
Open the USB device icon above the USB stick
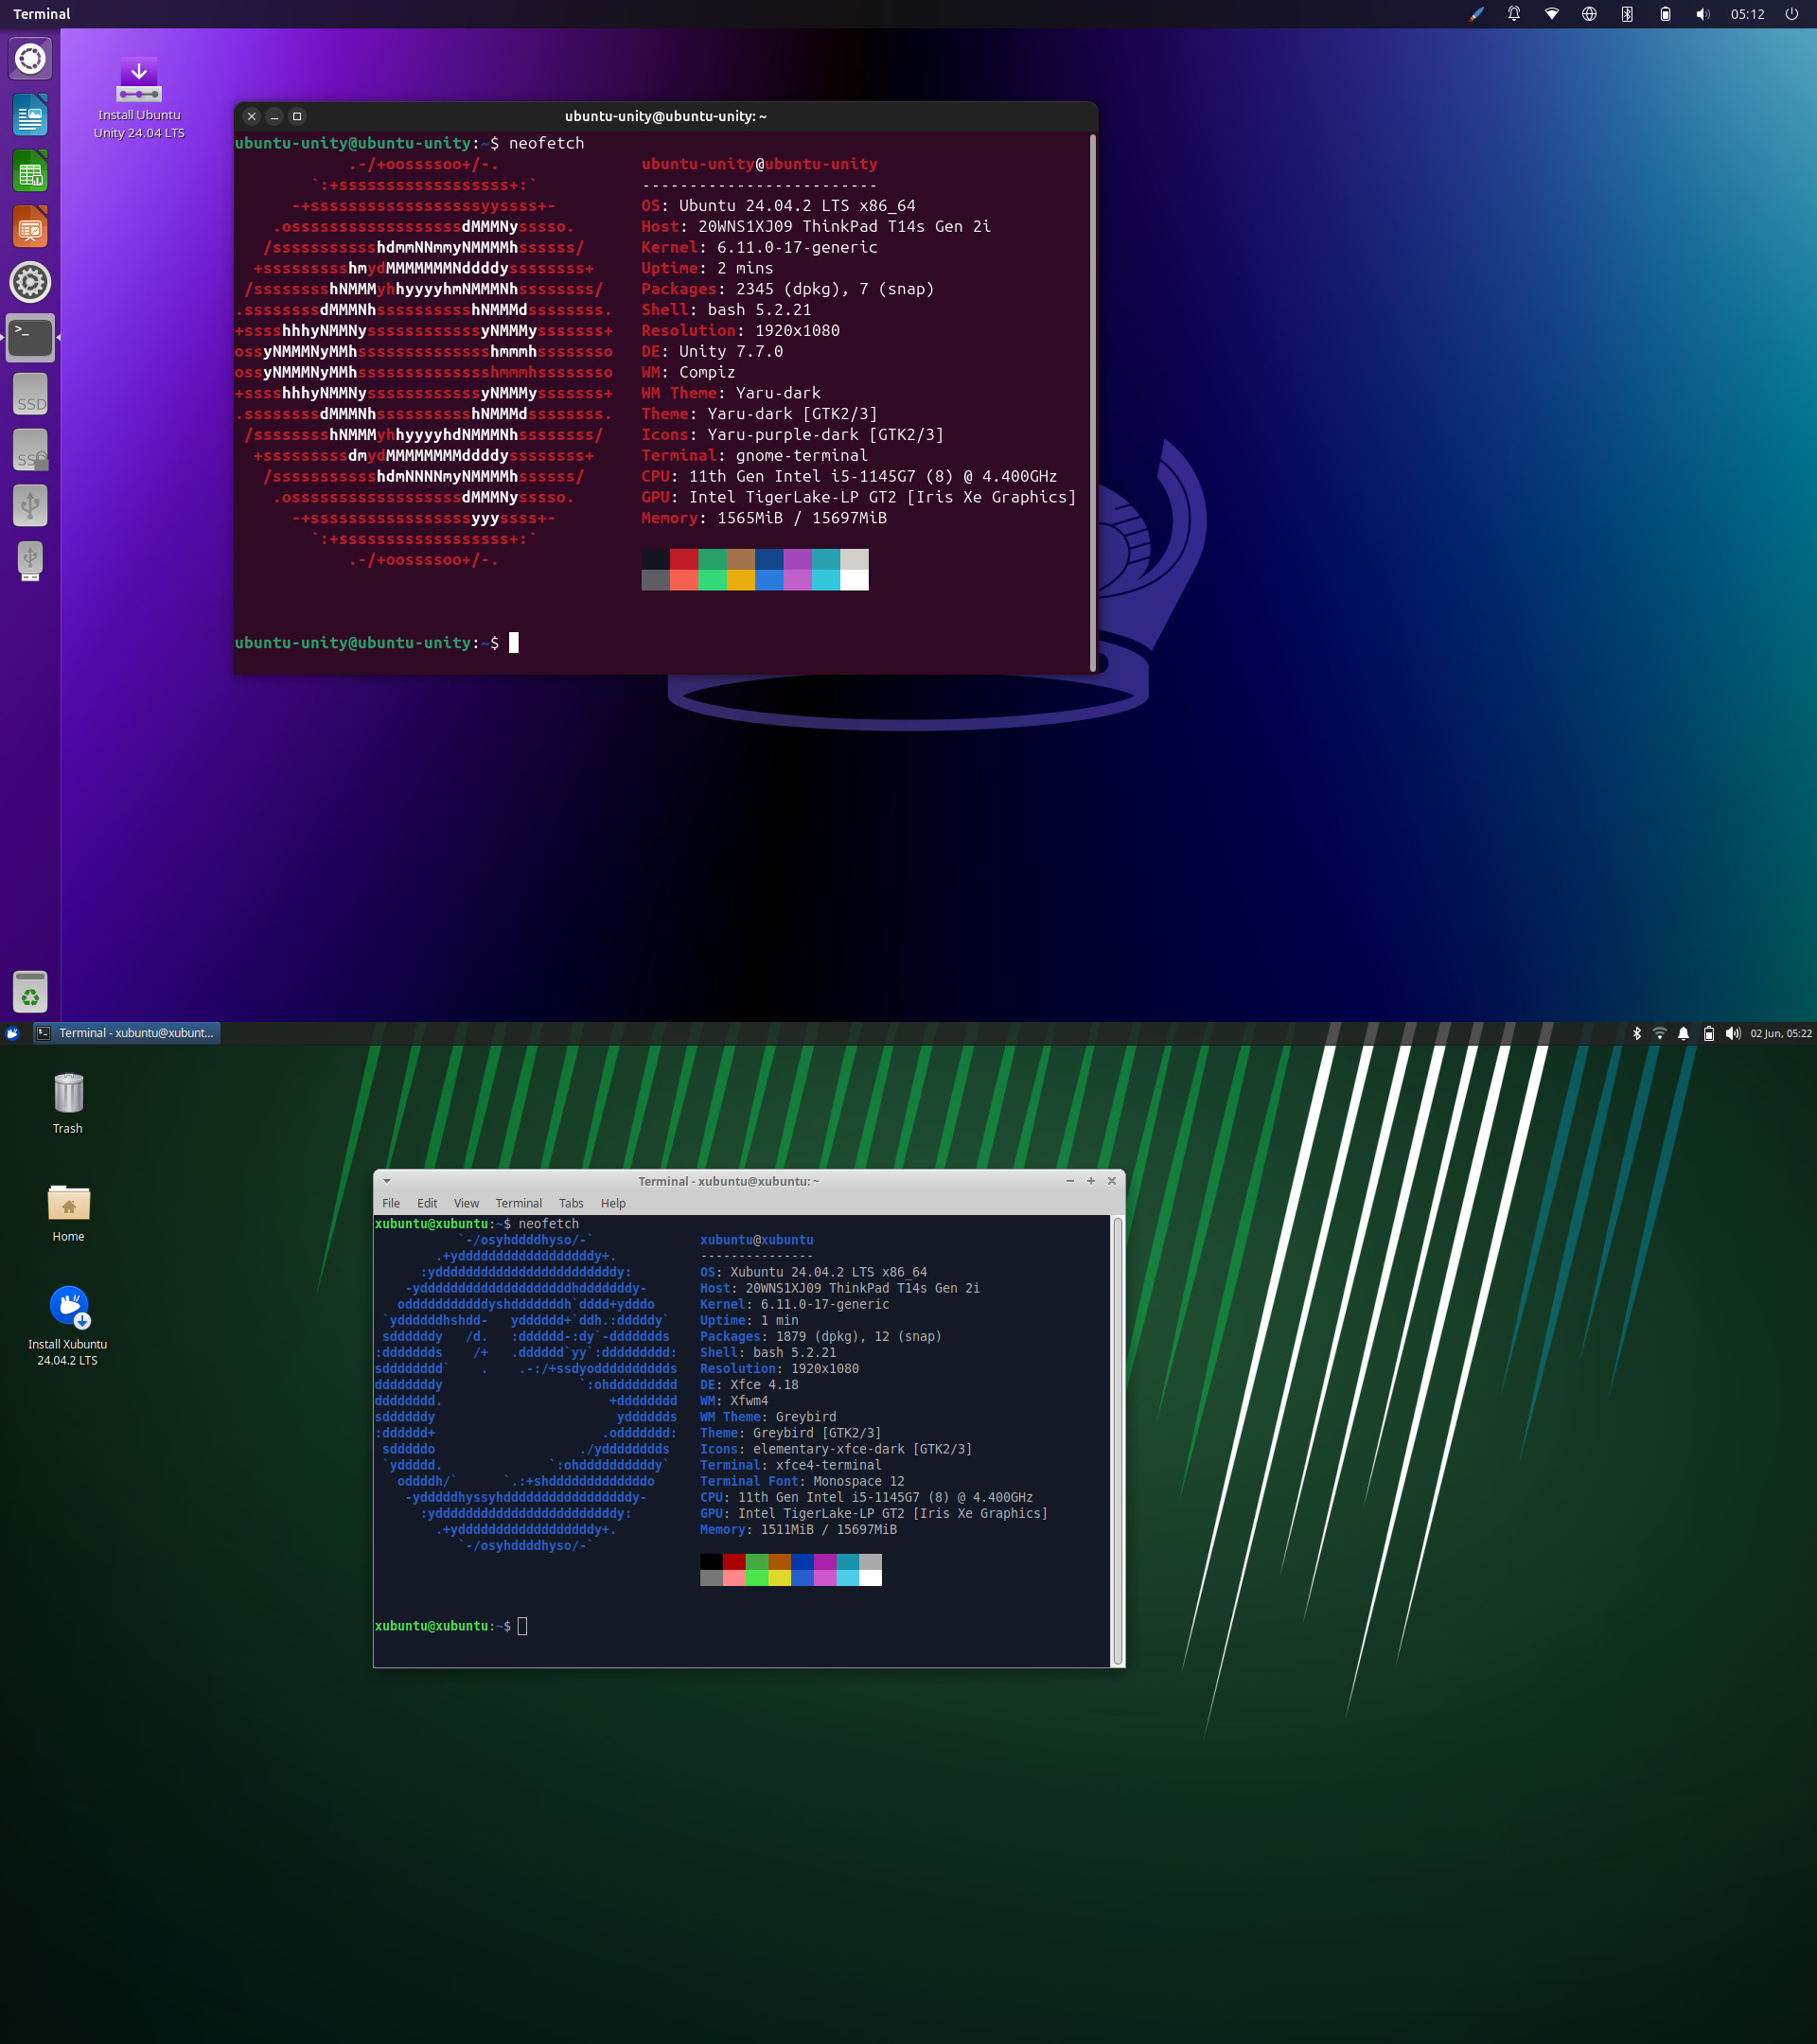[30, 506]
